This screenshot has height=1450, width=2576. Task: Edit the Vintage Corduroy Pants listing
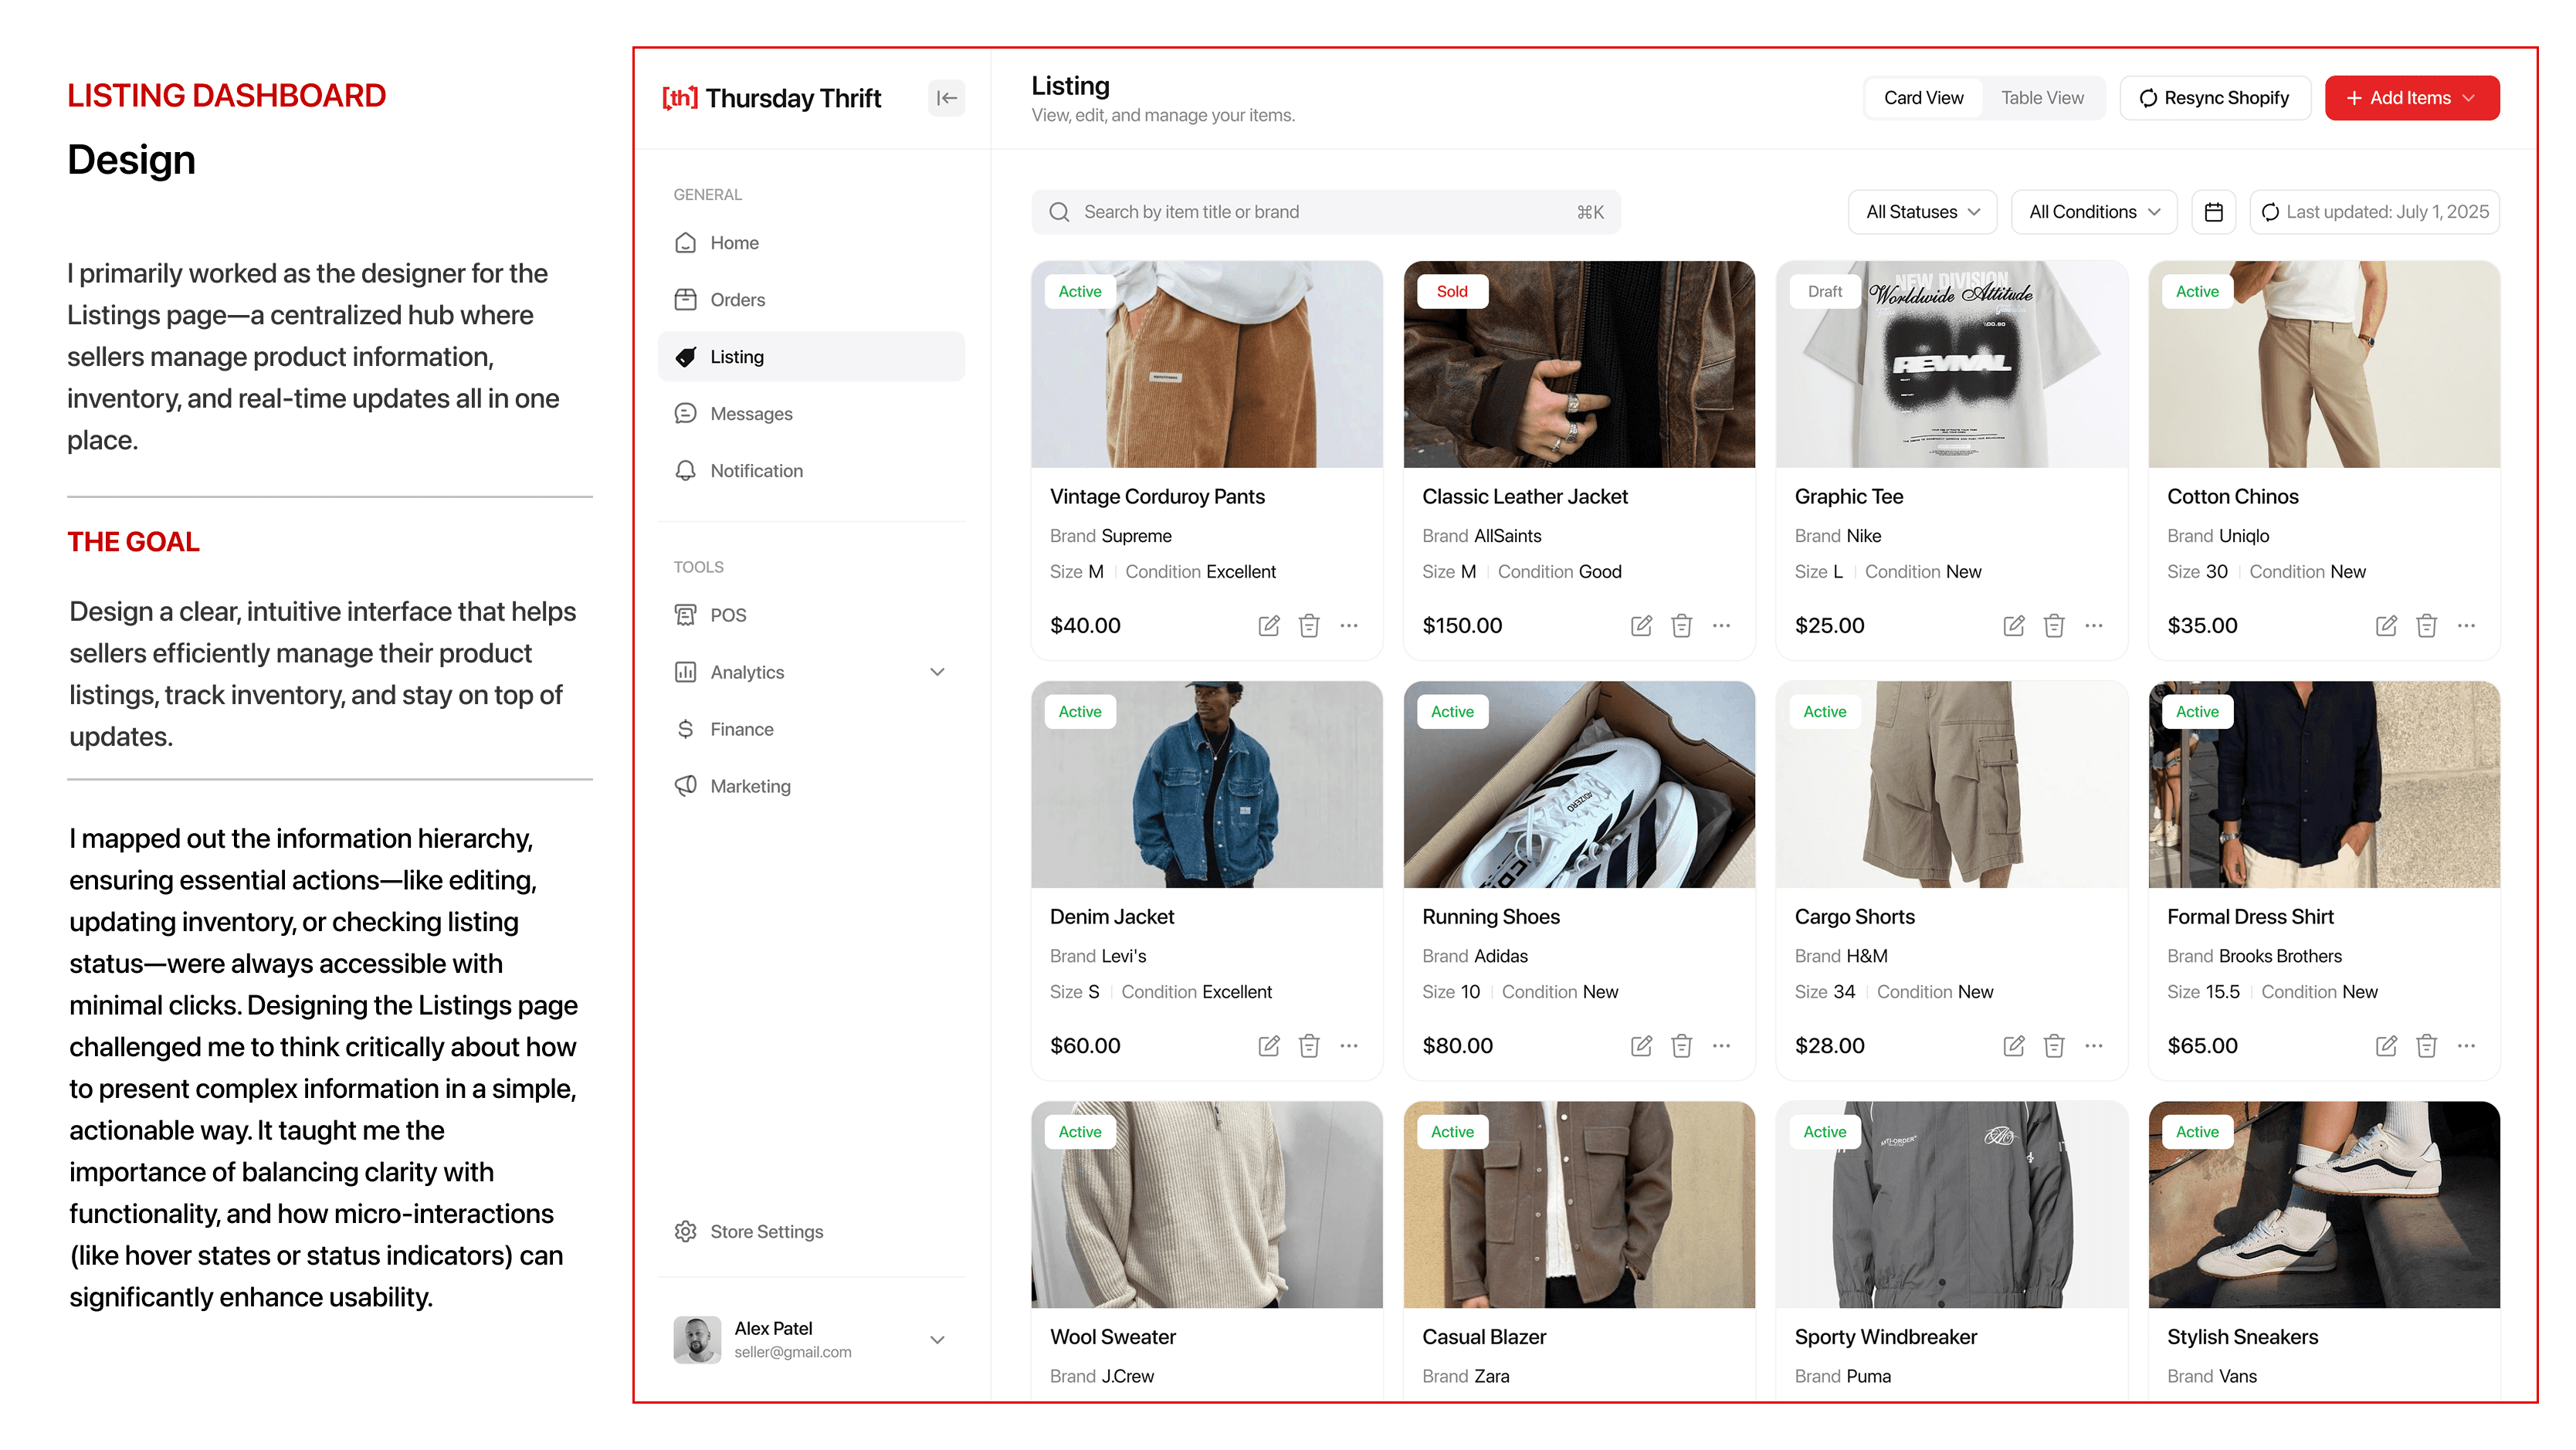(1268, 626)
